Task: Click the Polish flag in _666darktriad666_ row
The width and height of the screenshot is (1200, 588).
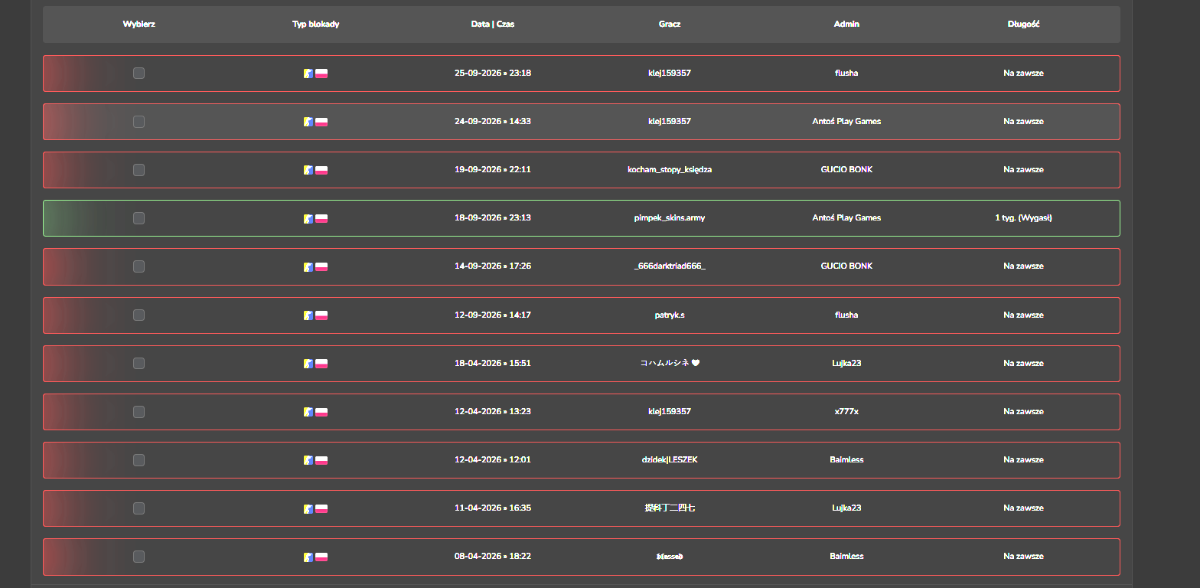Action: (322, 267)
